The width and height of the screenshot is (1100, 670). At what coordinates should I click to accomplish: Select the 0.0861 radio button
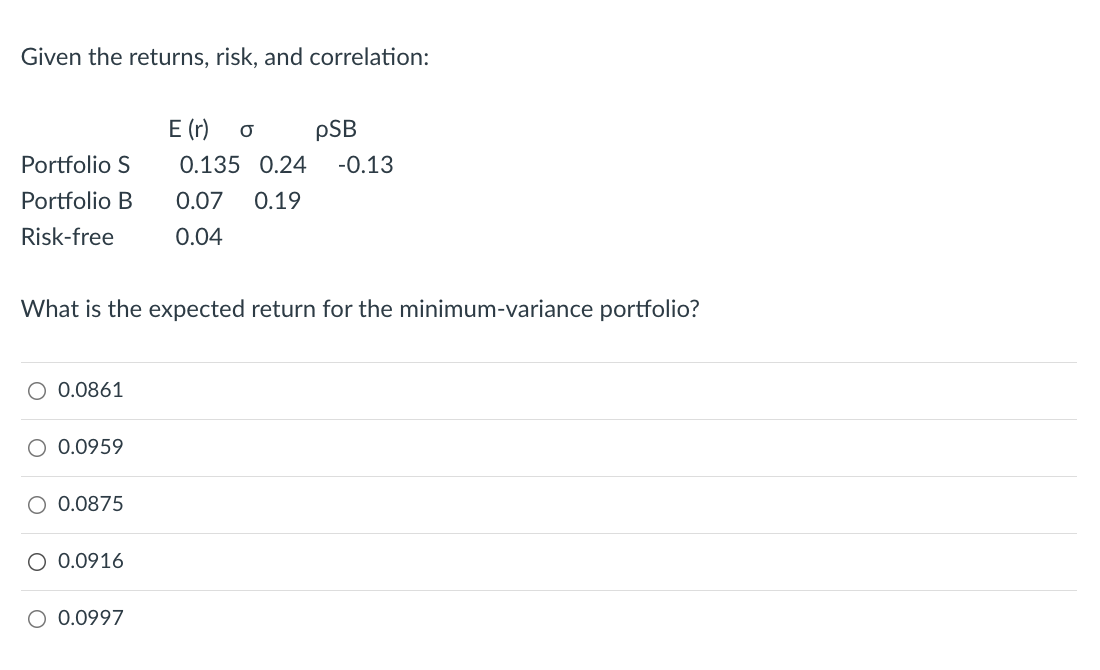click(37, 391)
